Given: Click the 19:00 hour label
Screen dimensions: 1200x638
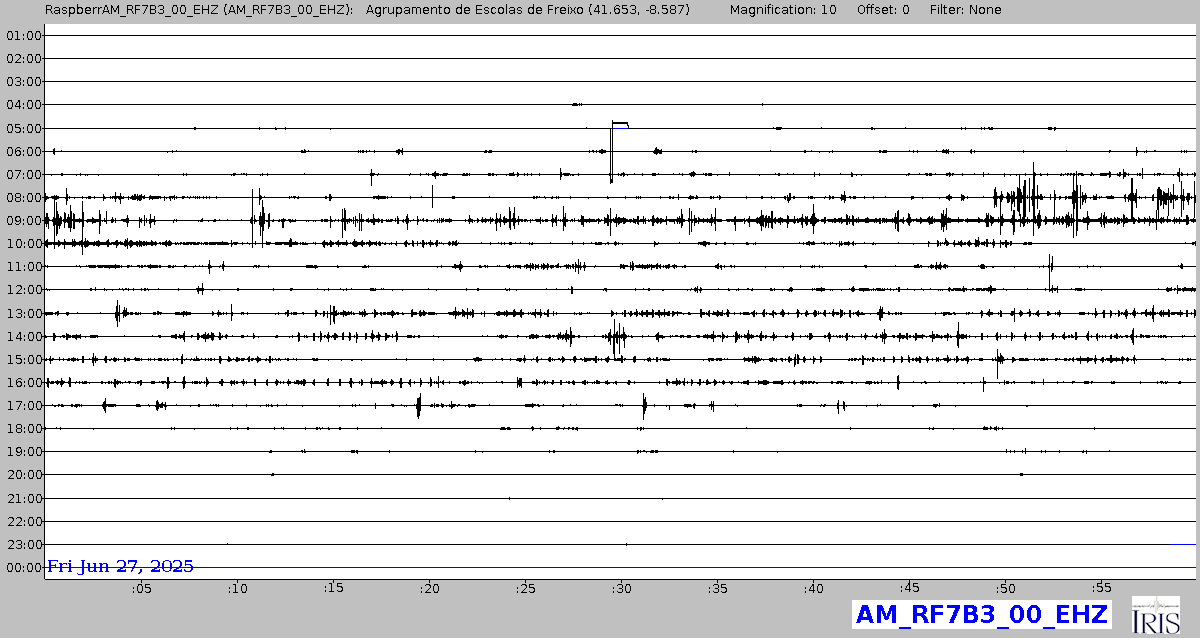Looking at the screenshot, I should (23, 452).
